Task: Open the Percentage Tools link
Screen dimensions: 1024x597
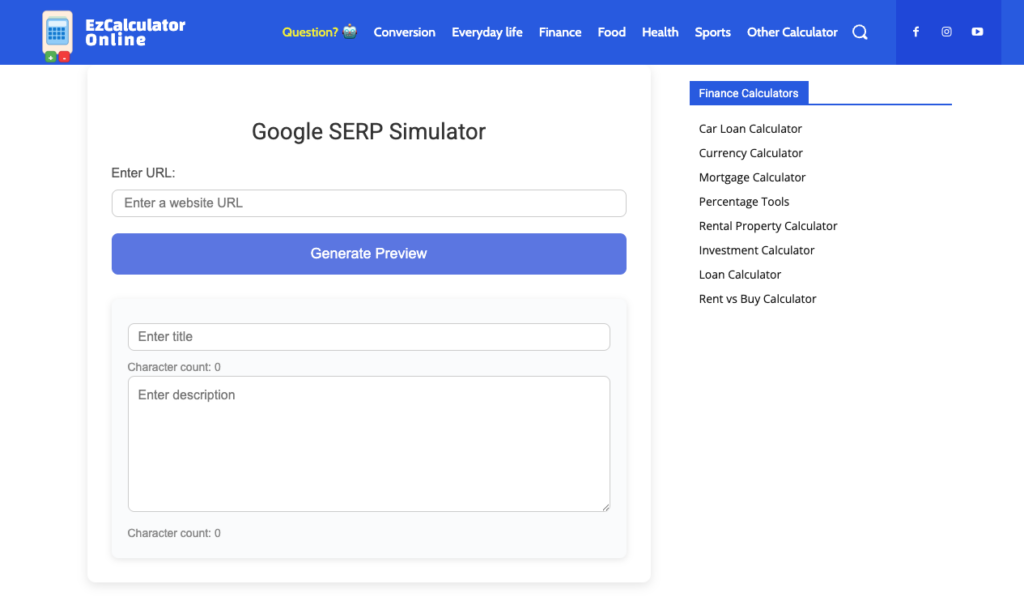Action: [744, 201]
